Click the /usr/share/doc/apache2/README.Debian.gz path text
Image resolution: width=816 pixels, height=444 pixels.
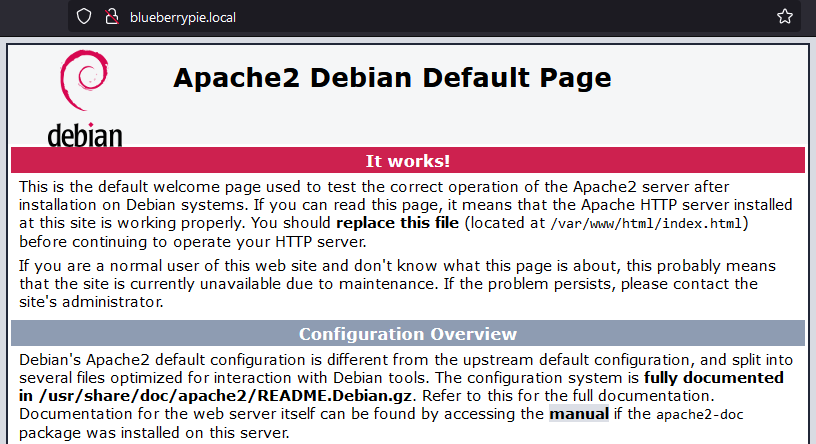[x=225, y=396]
